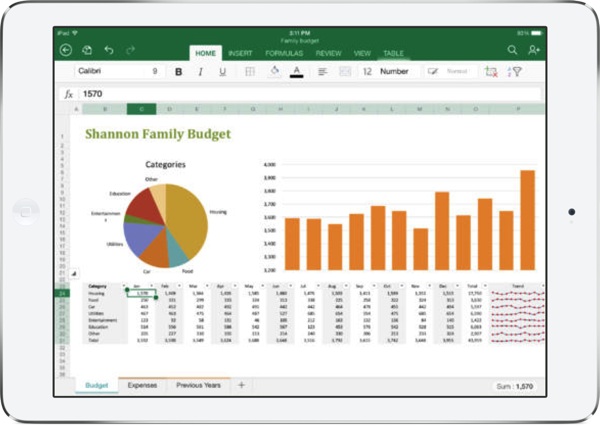
Task: Tap the Sum: 1,570 status box
Action: click(x=515, y=387)
